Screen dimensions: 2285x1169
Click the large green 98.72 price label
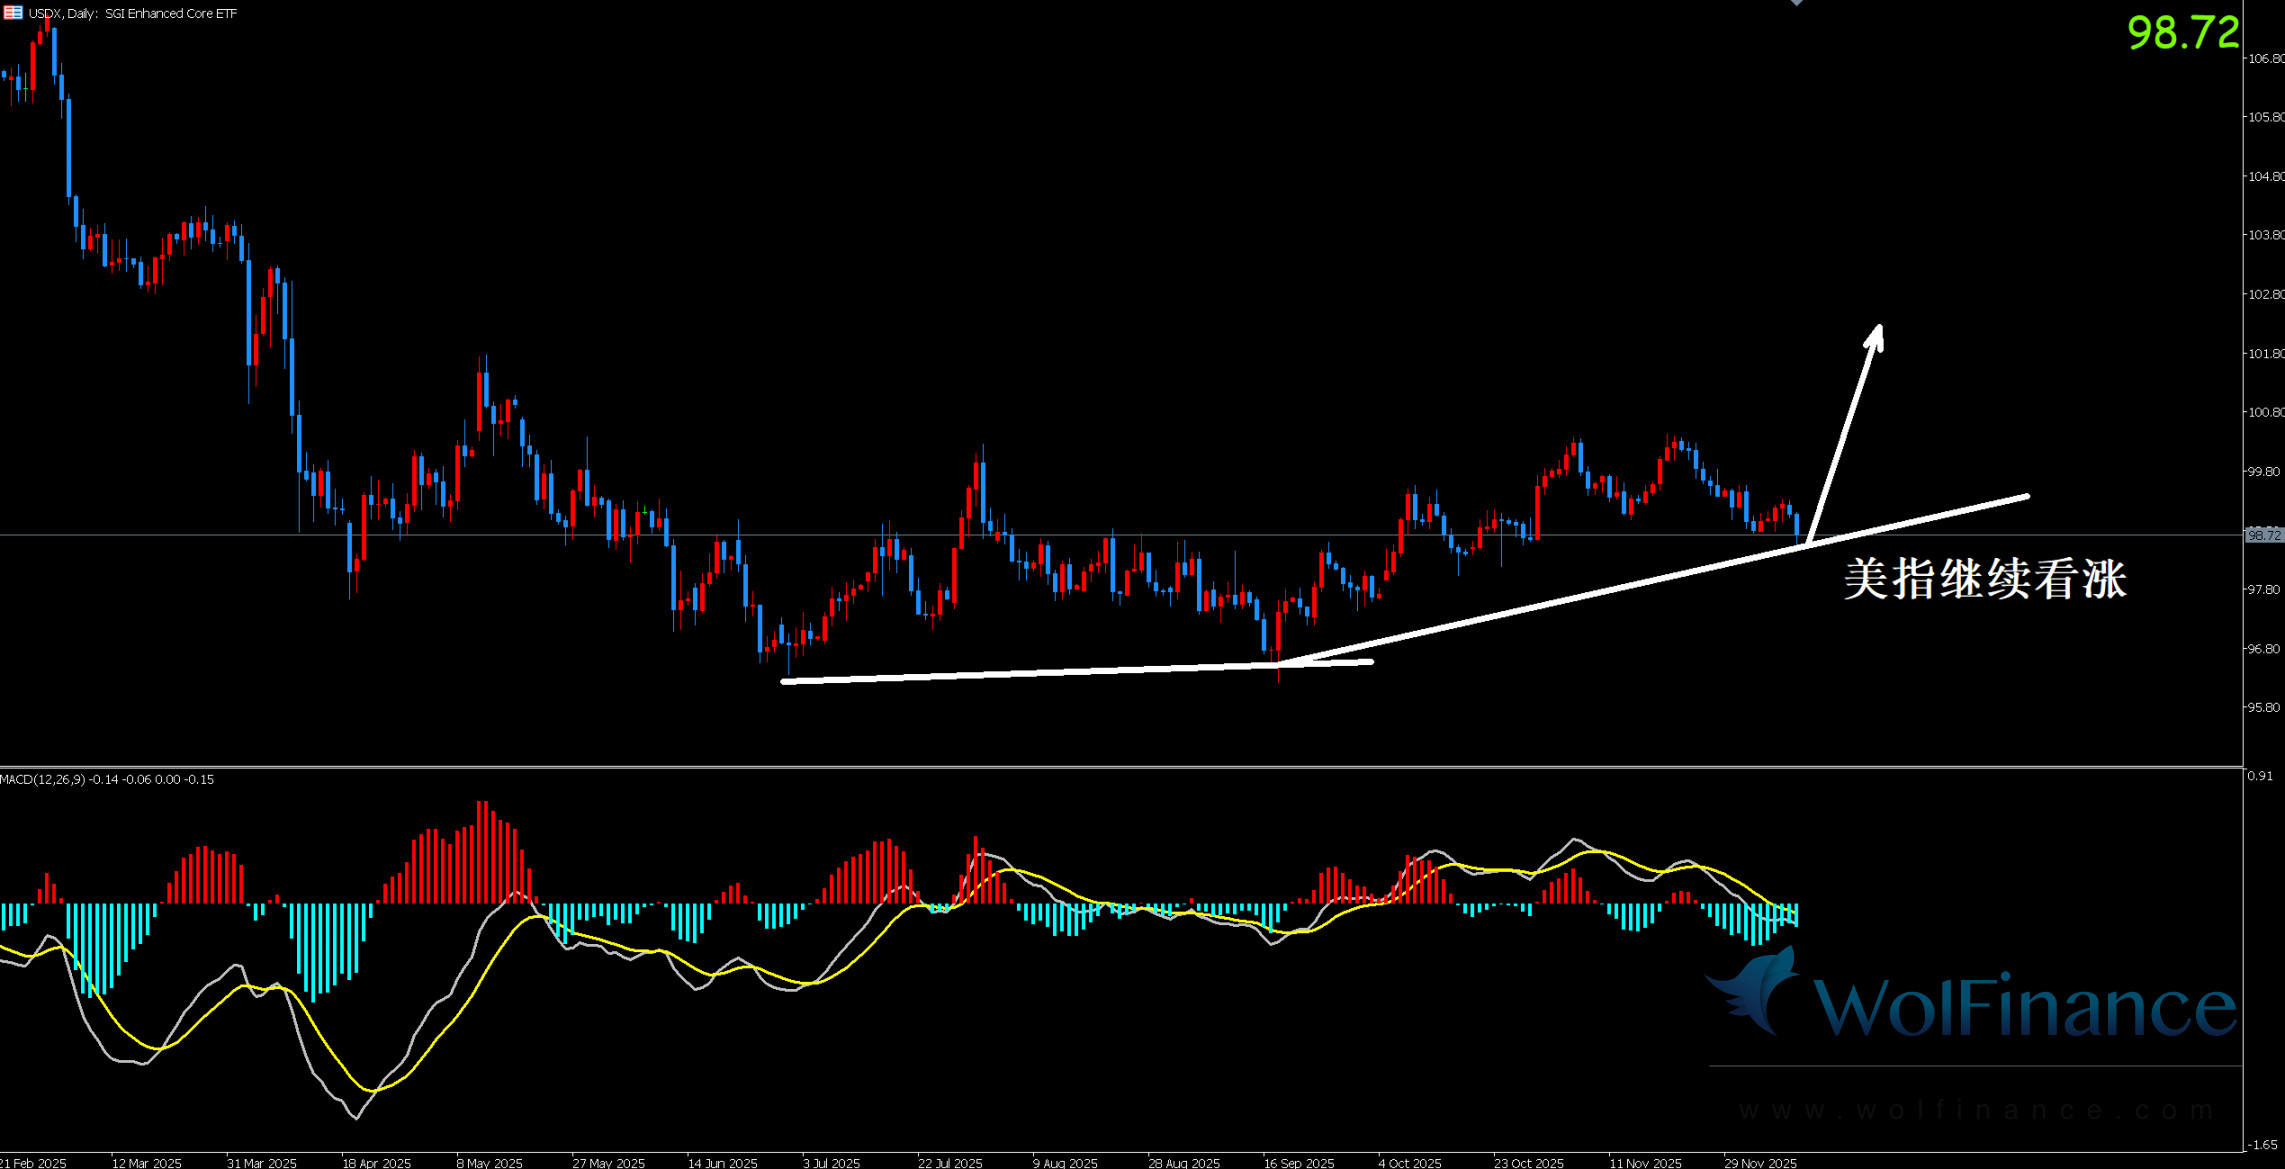pos(2182,33)
